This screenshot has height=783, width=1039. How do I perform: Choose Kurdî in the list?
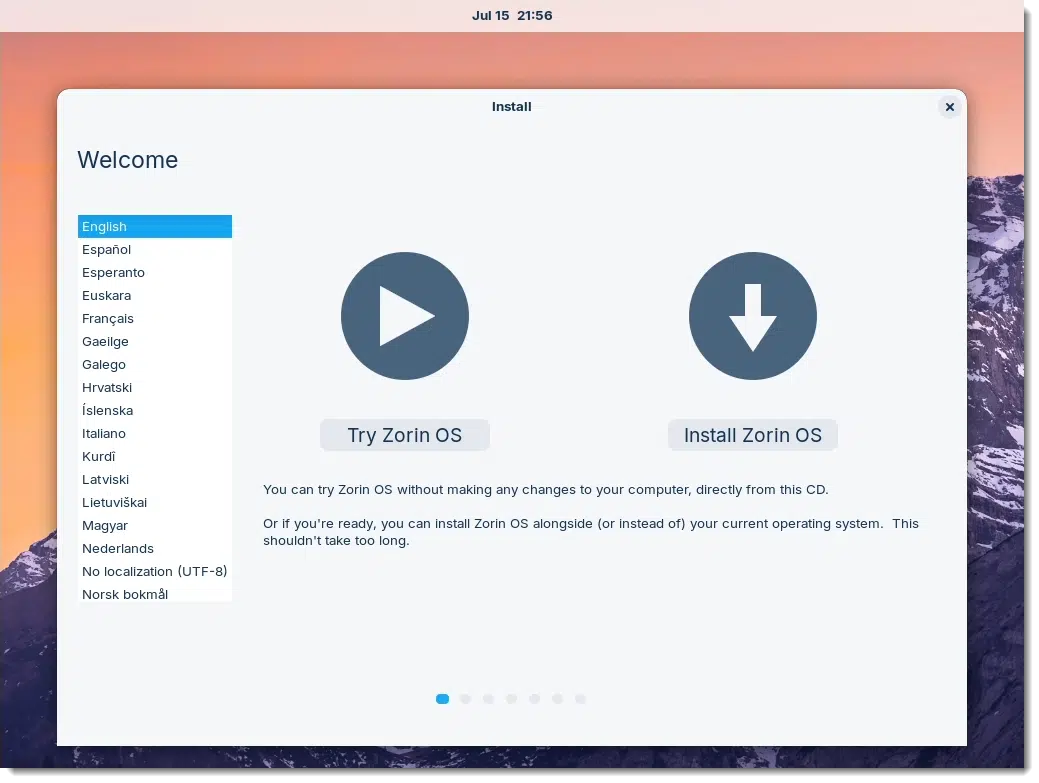155,456
